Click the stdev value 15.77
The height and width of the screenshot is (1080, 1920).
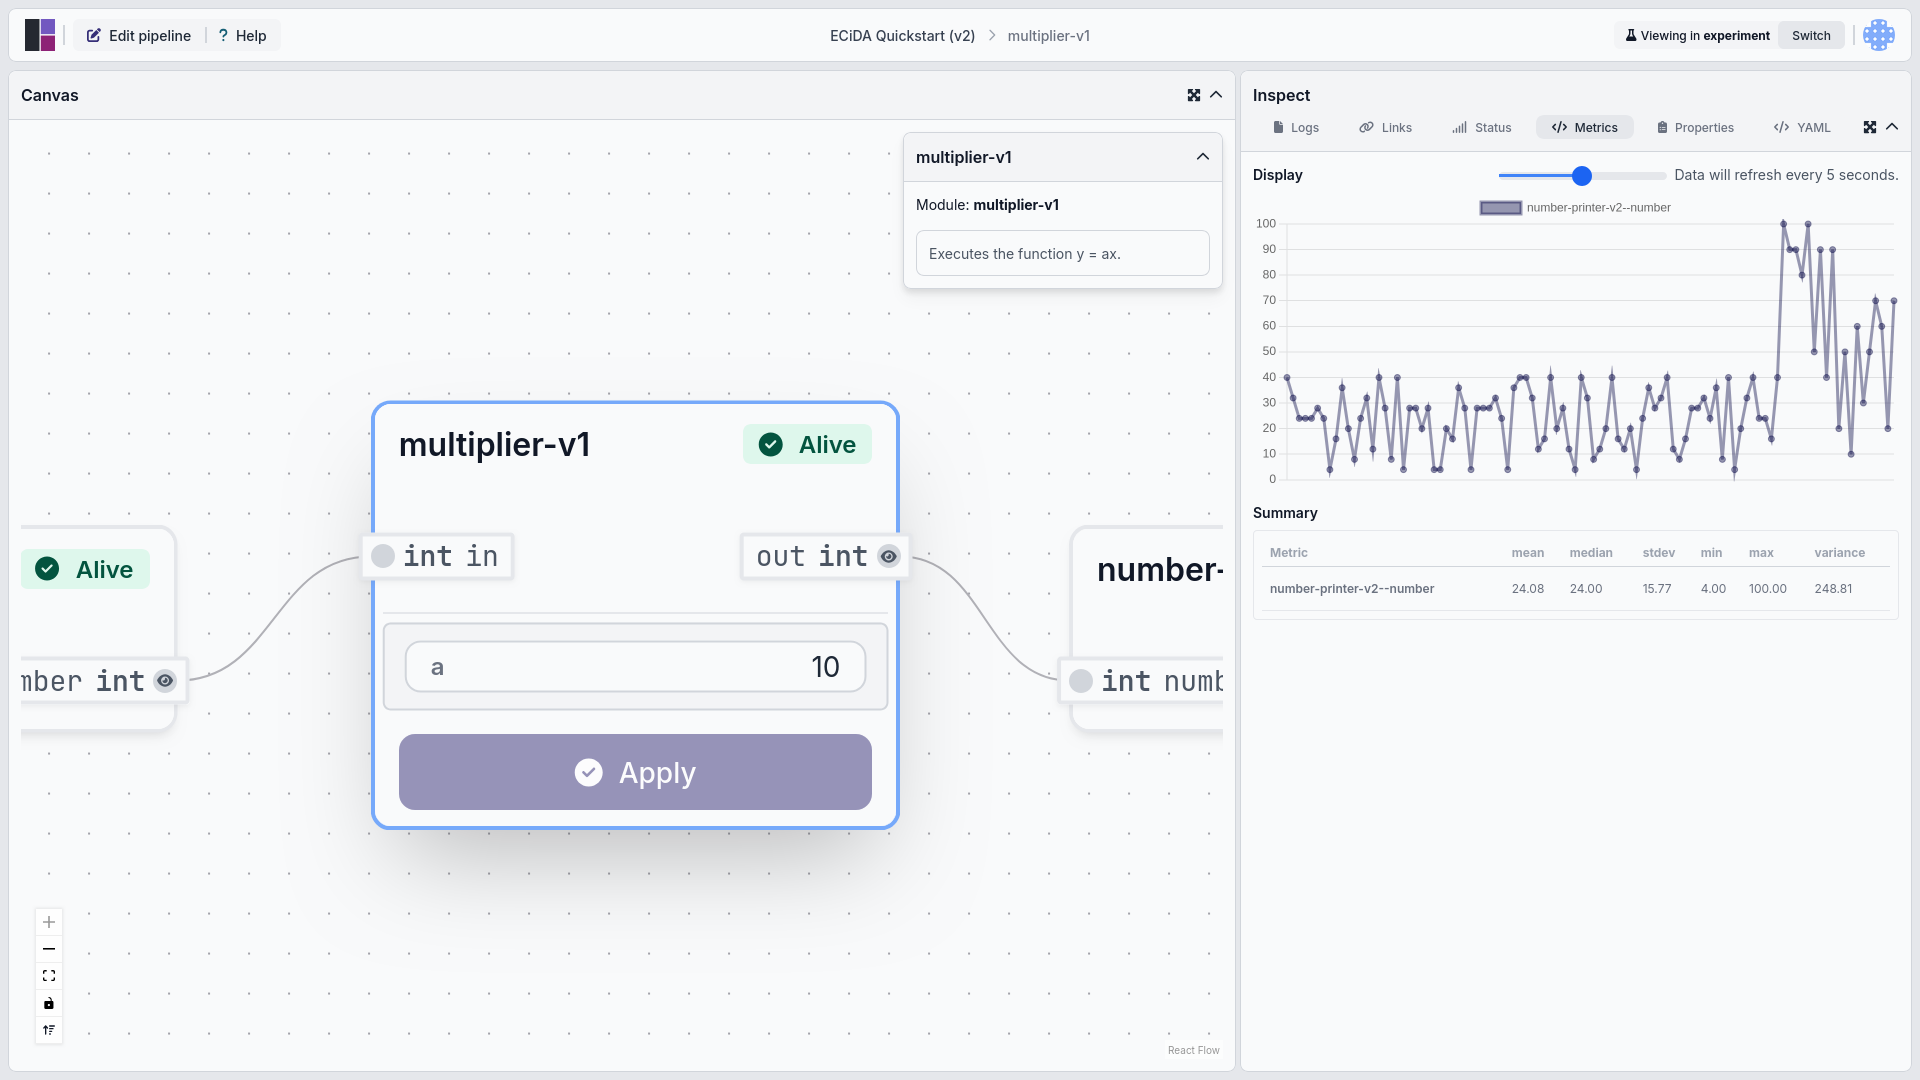(x=1656, y=589)
